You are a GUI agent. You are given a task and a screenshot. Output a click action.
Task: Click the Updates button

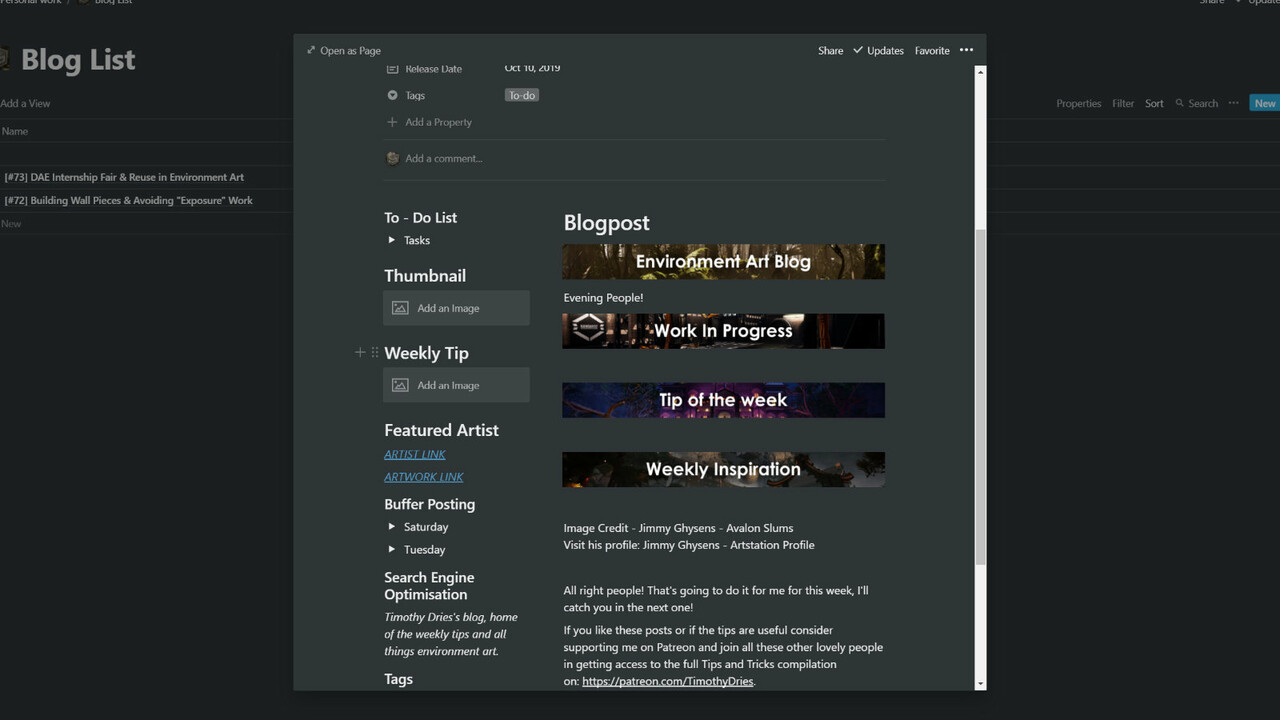(878, 50)
